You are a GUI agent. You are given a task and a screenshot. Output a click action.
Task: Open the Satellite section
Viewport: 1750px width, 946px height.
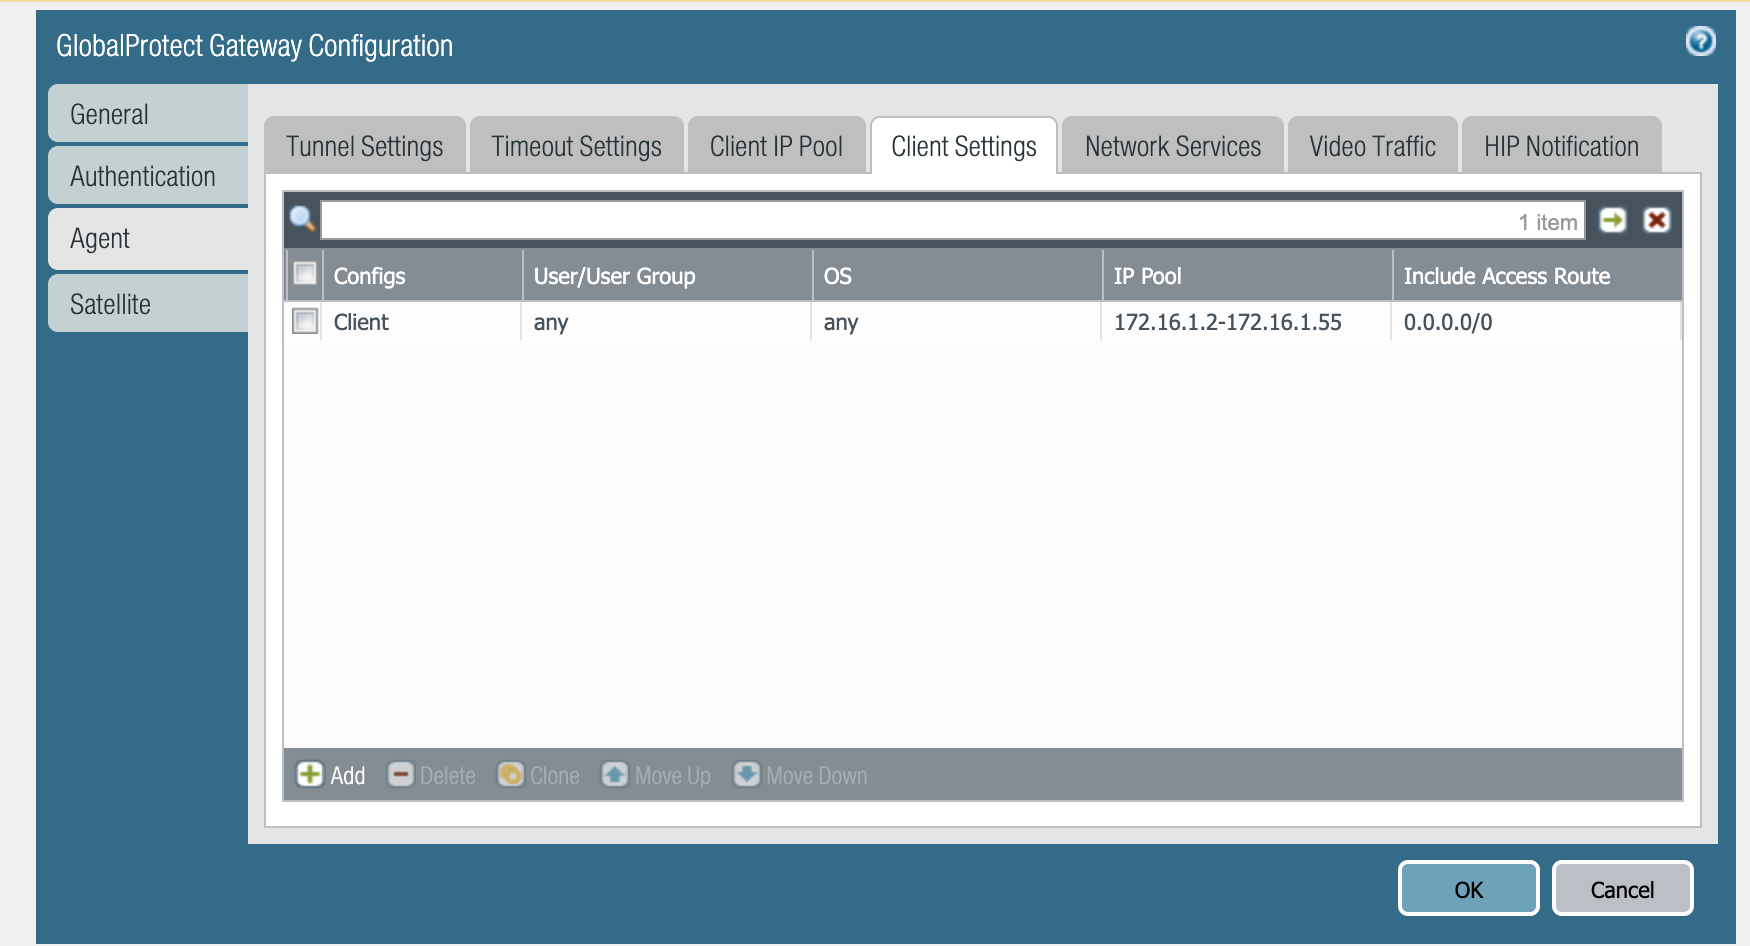(x=108, y=303)
